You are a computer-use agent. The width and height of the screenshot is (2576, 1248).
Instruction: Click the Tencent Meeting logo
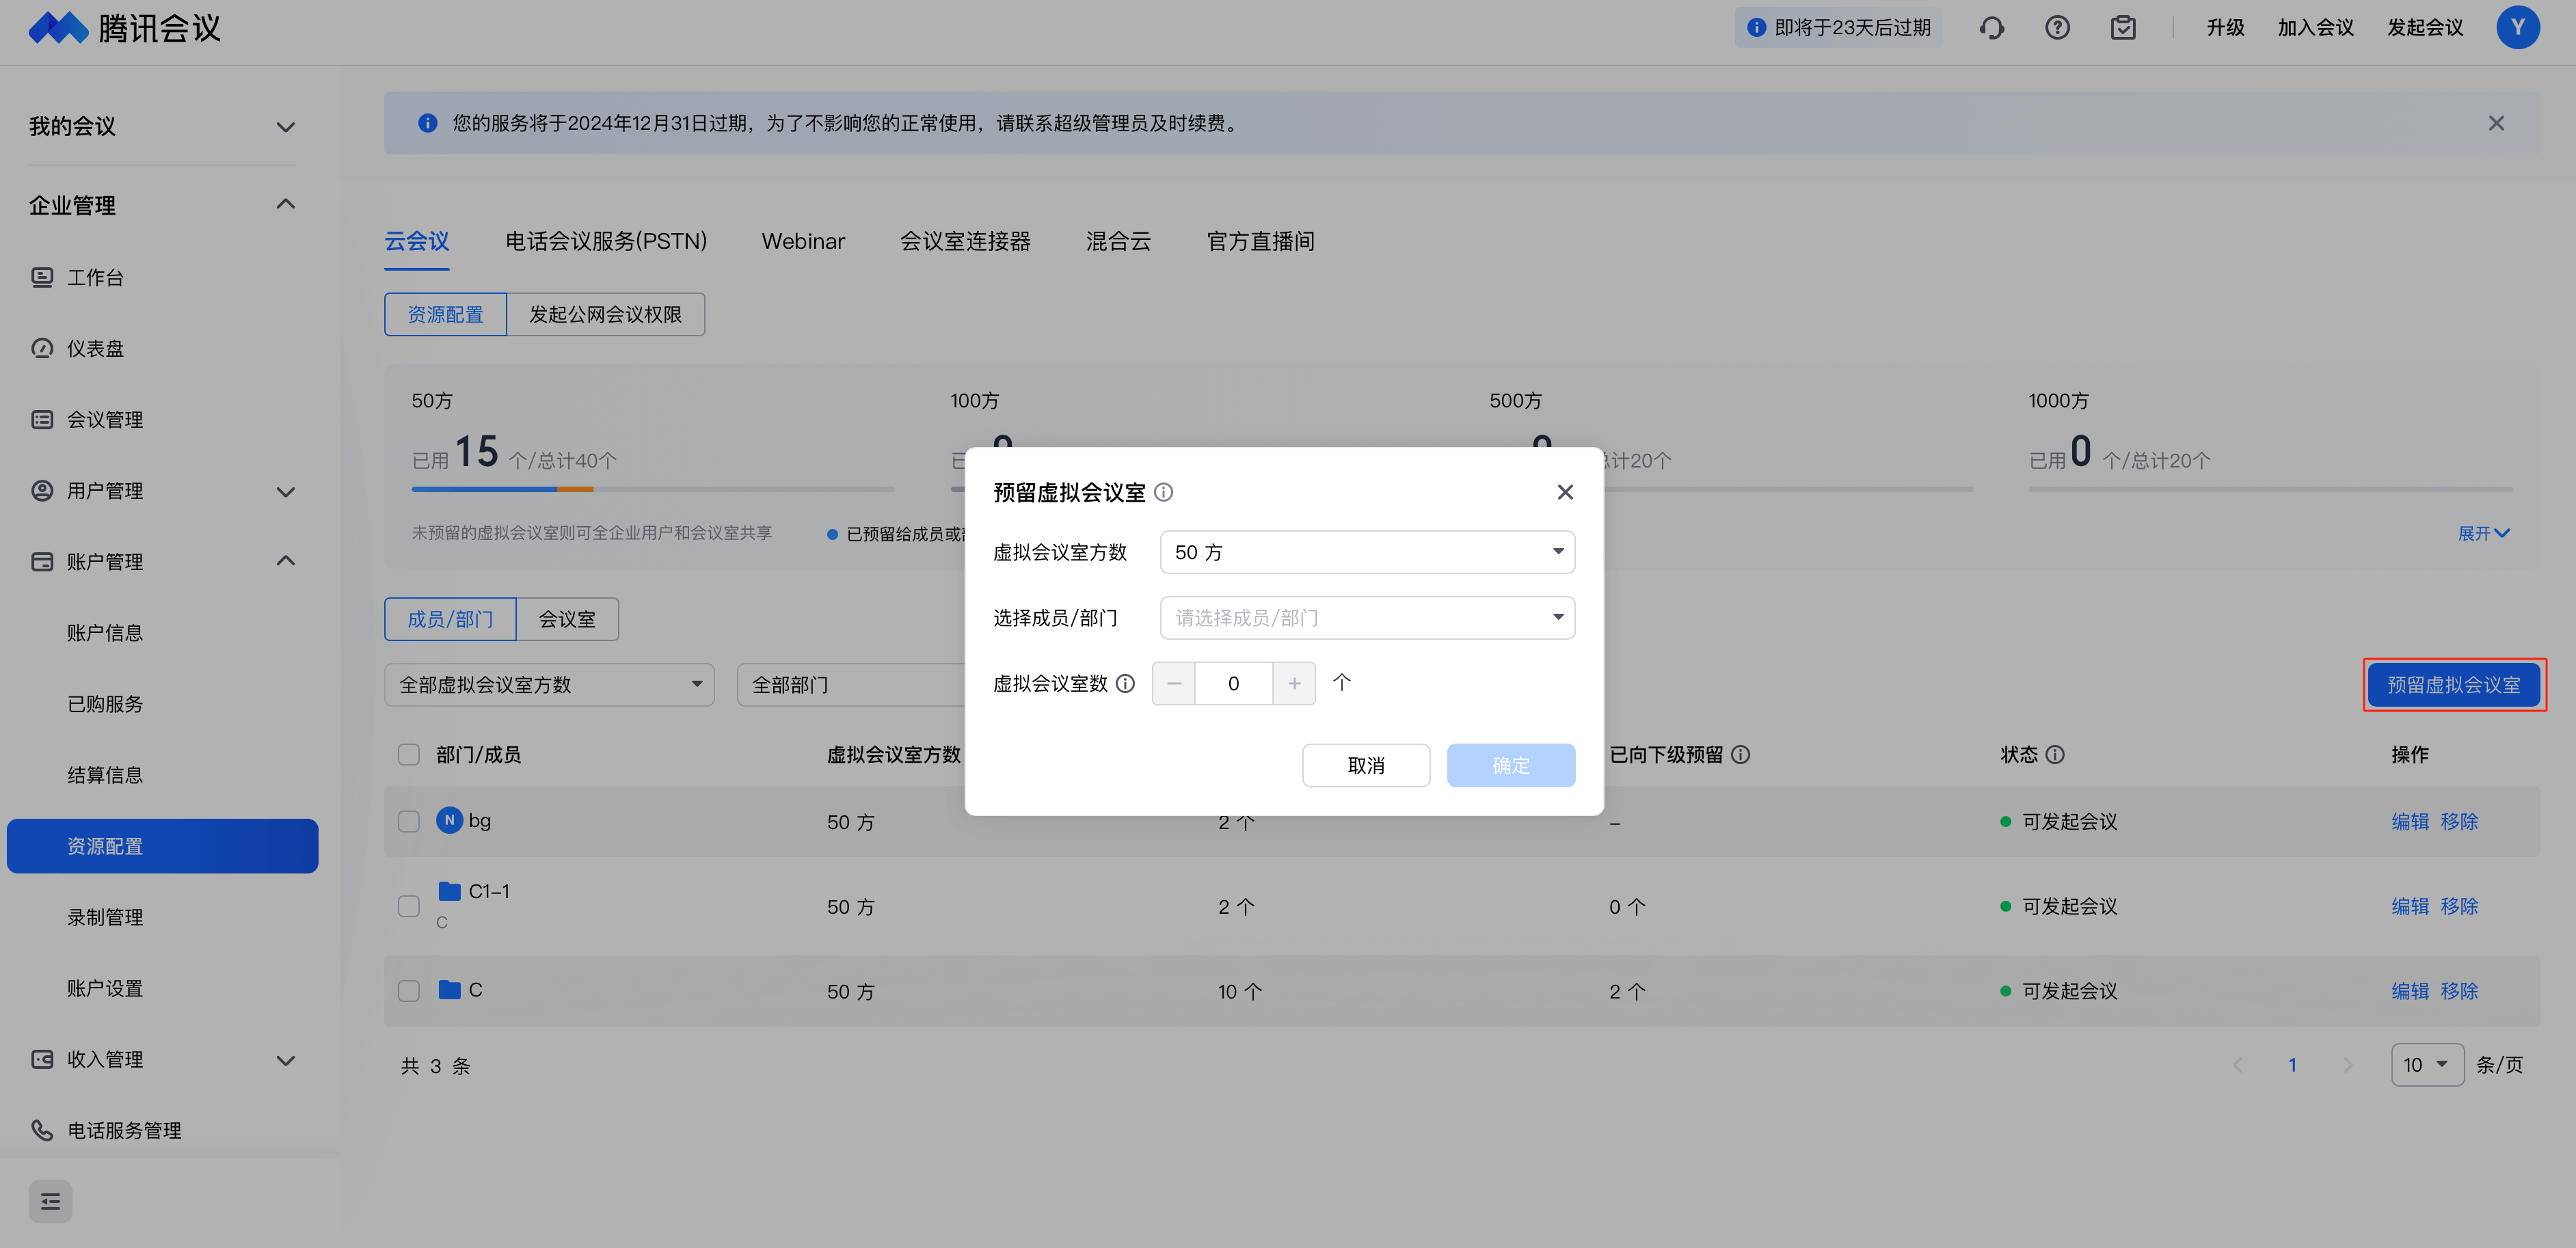point(124,28)
